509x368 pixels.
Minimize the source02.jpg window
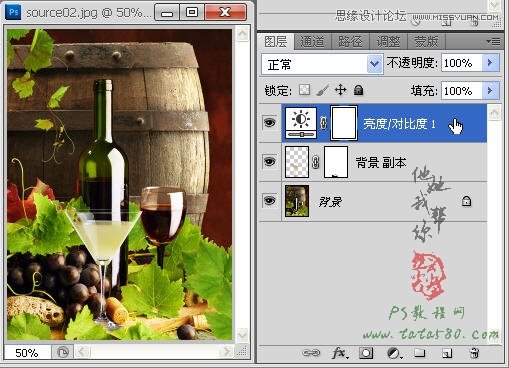pos(167,12)
